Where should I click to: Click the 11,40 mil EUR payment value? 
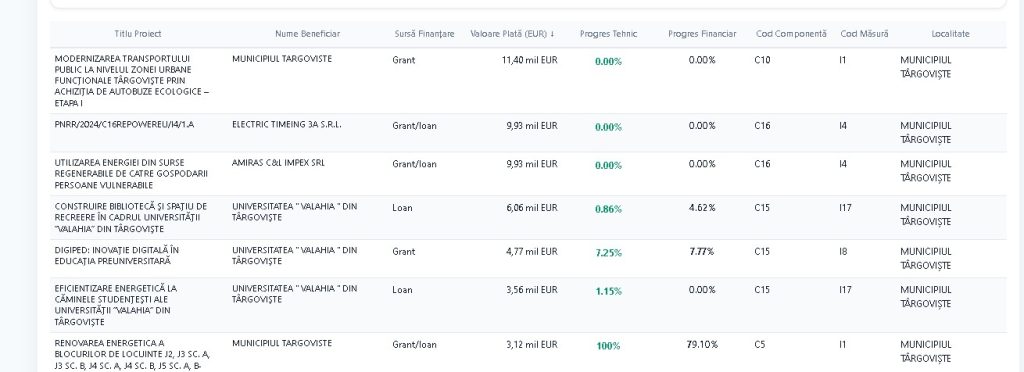pyautogui.click(x=530, y=60)
